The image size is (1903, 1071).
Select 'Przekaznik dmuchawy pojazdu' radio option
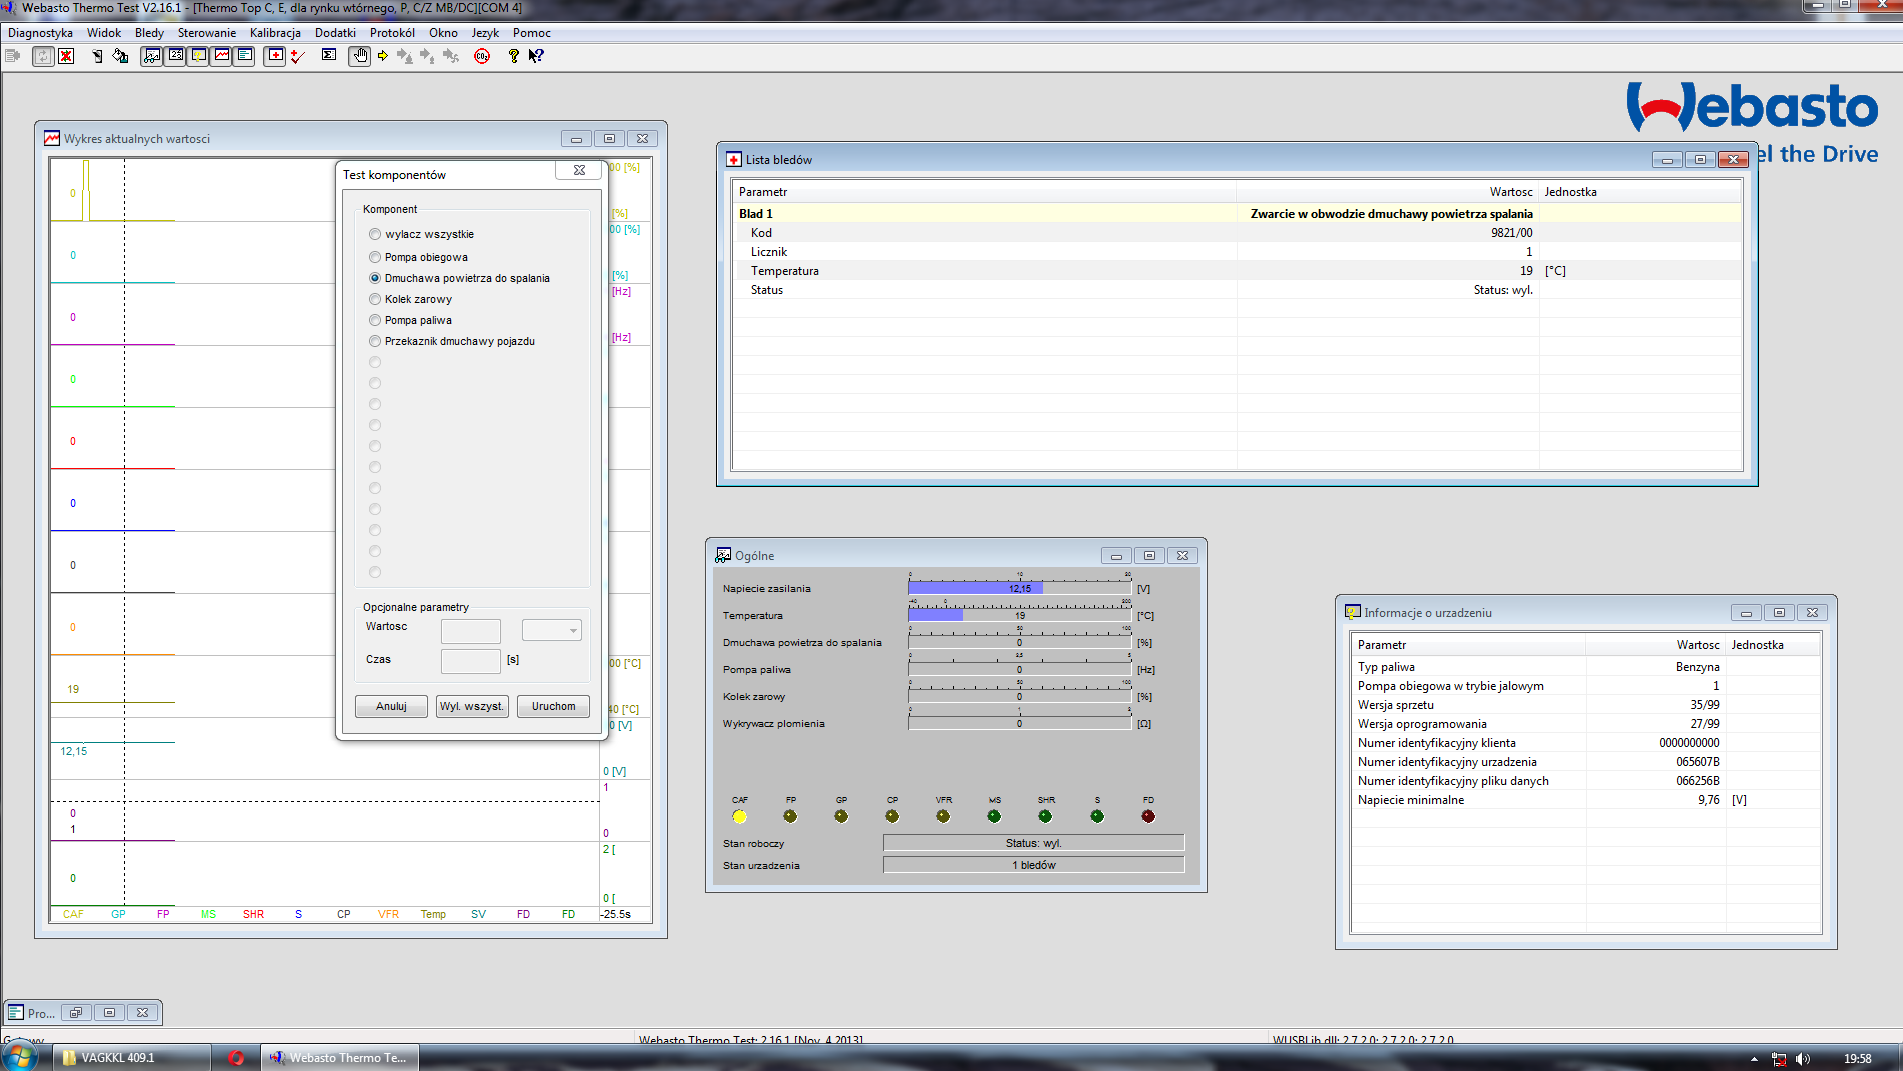[x=375, y=341]
